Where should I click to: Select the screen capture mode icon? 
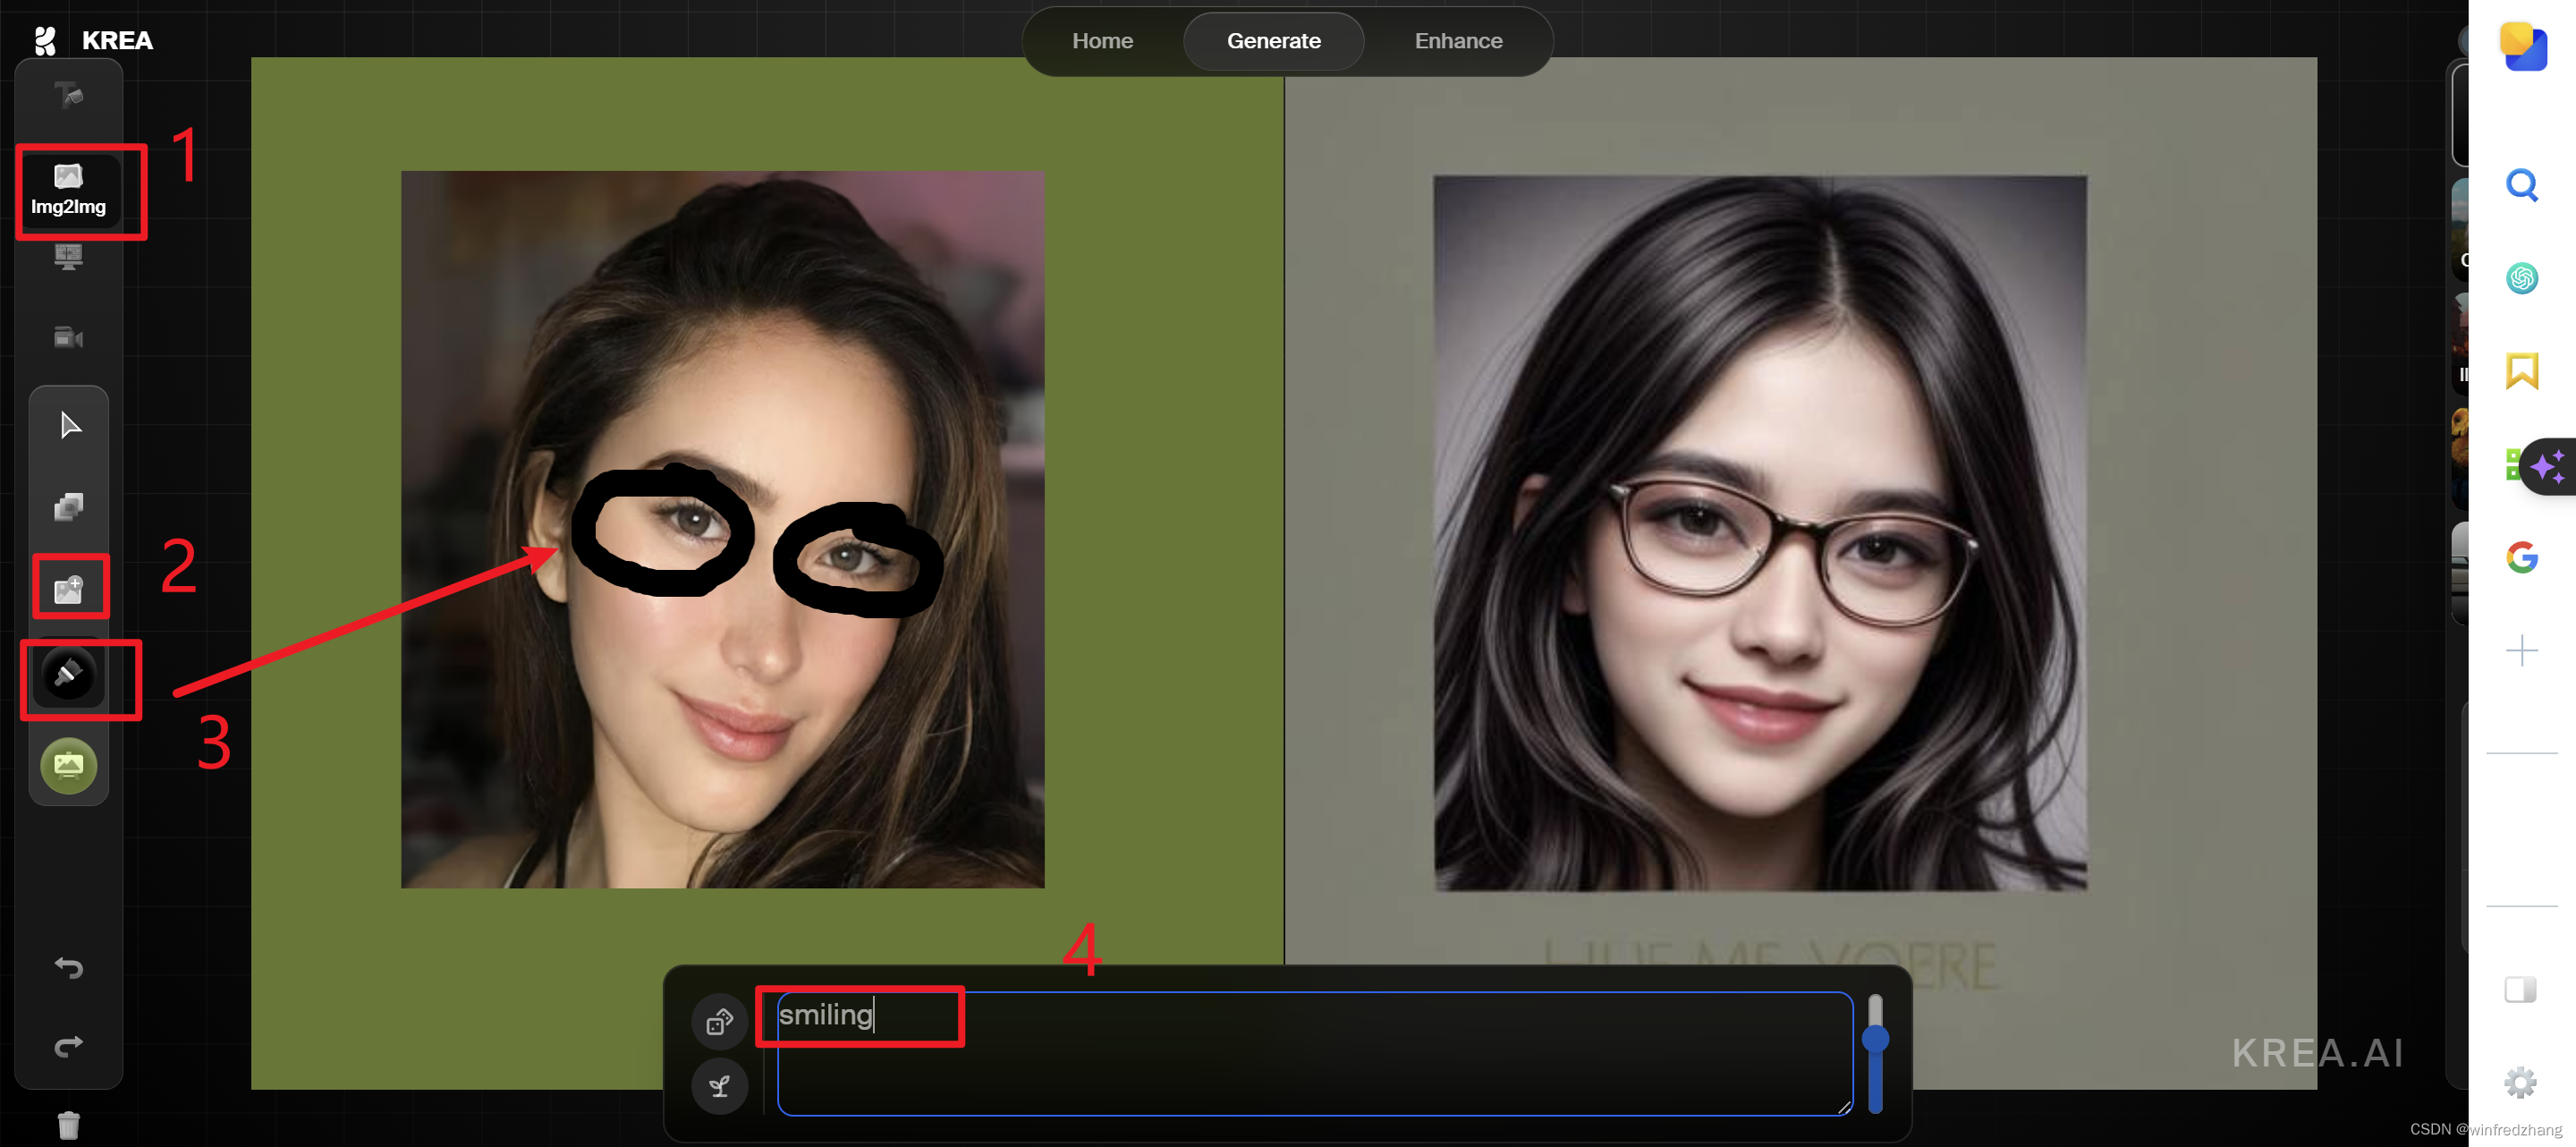[68, 257]
